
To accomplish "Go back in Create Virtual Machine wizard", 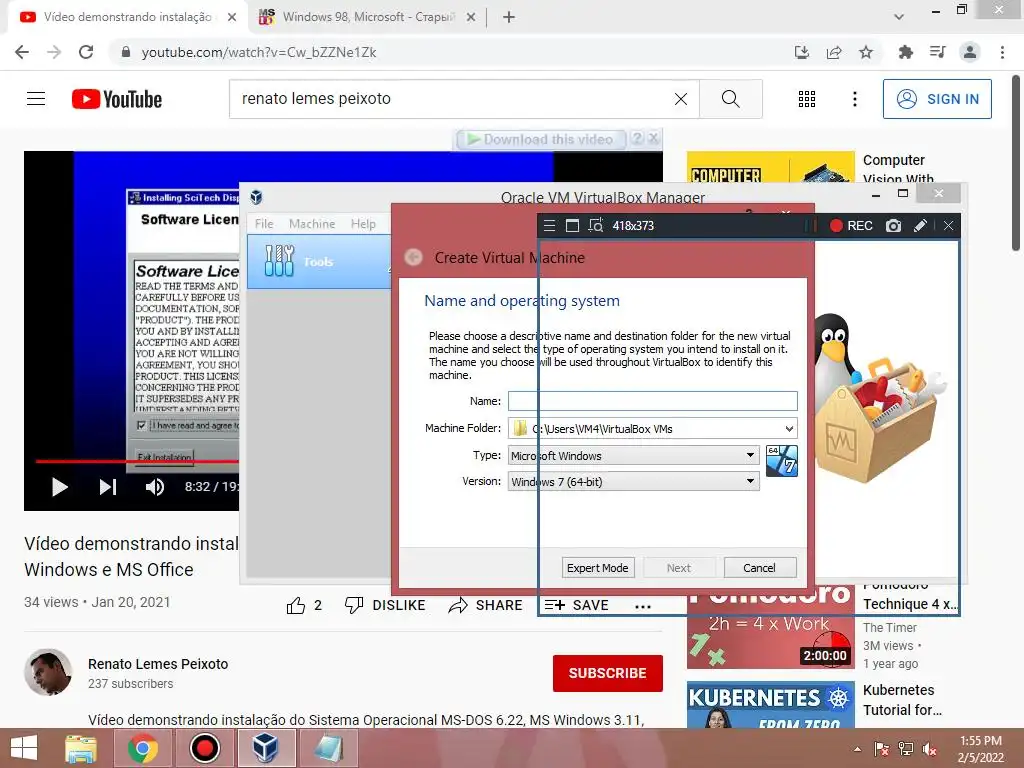I will [x=413, y=257].
